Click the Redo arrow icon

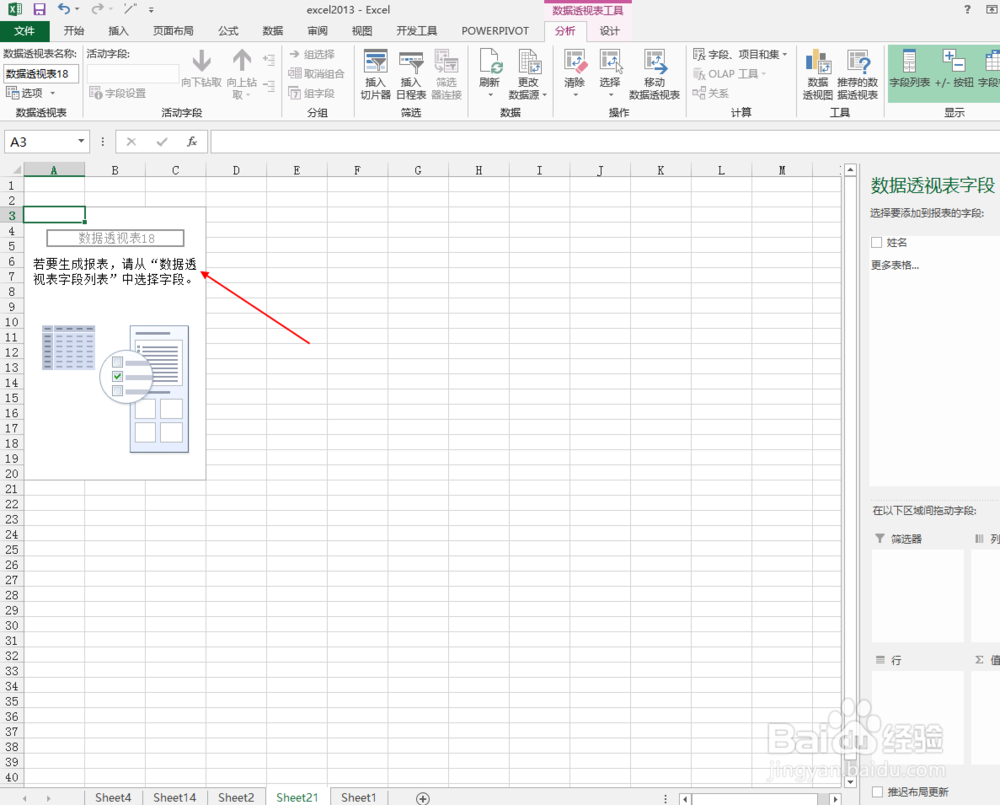coord(97,9)
